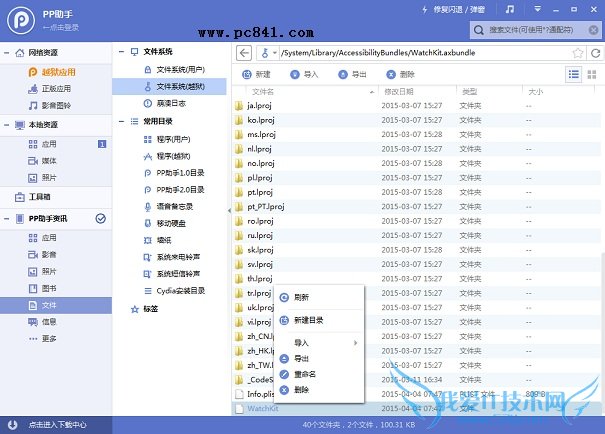Viewport: 605px width, 434px height.
Task: Click the refresh icon beside path bar
Action: [595, 53]
